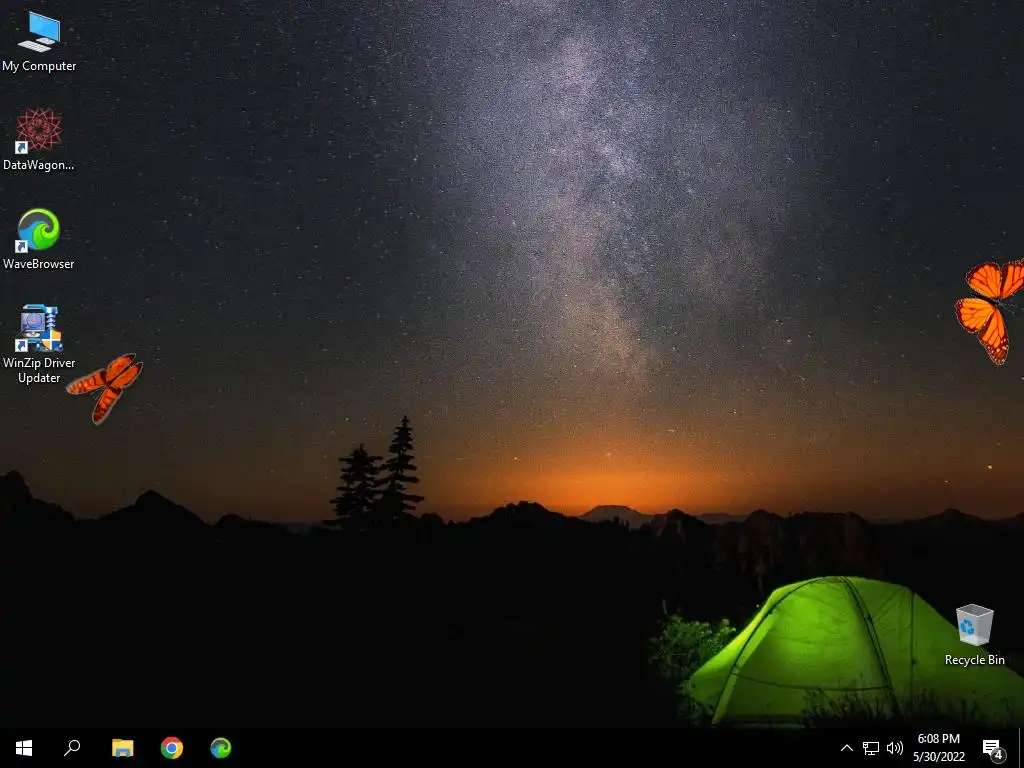Click the 'My Computer' label text

[39, 66]
